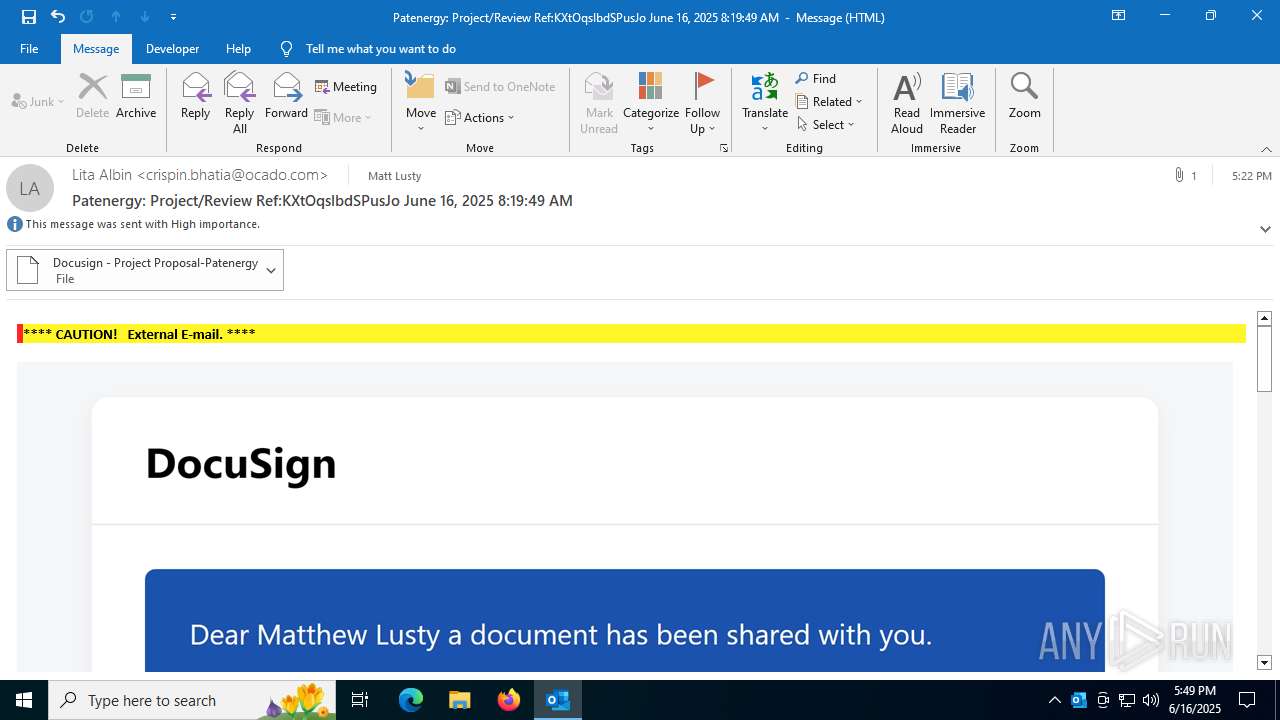Image resolution: width=1280 pixels, height=720 pixels.
Task: Click the message scrollbar down arrow
Action: pyautogui.click(x=1264, y=662)
